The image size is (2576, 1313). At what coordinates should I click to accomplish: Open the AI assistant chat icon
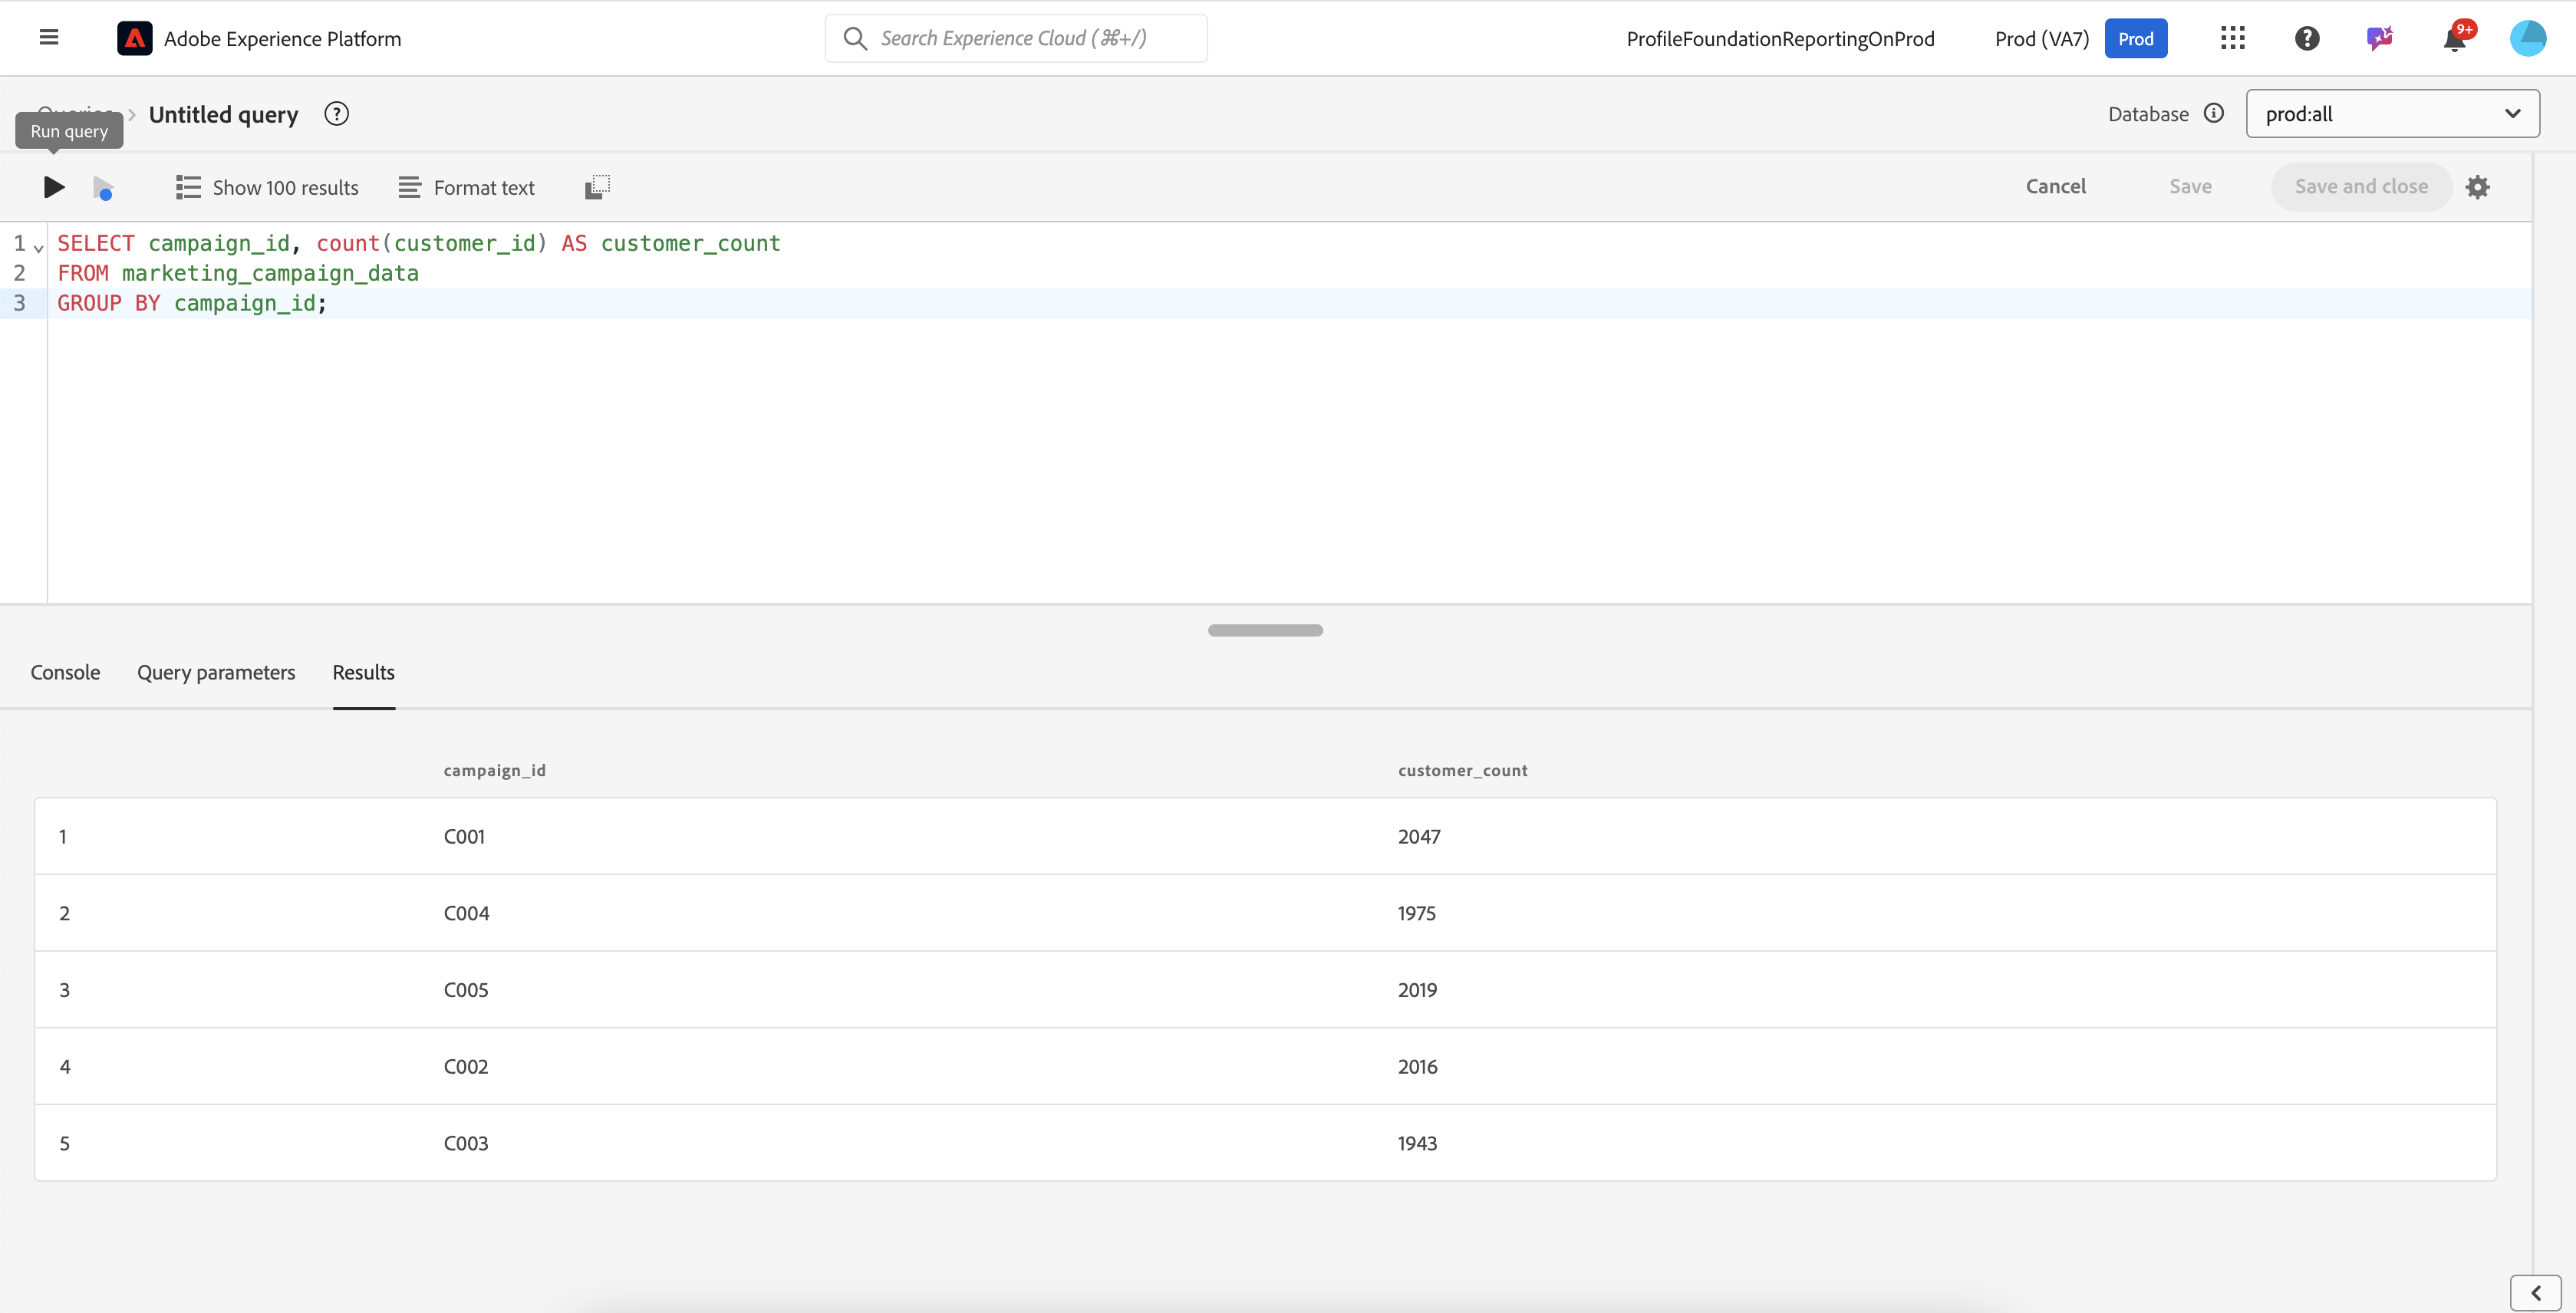pos(2380,38)
